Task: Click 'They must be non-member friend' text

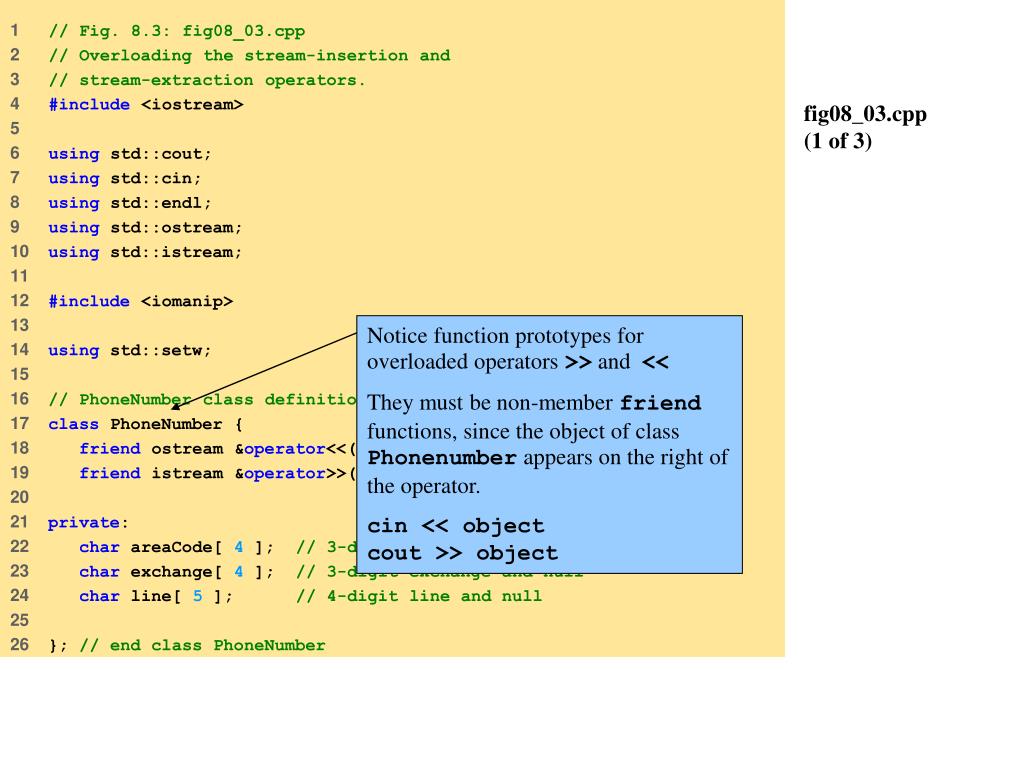Action: [534, 403]
